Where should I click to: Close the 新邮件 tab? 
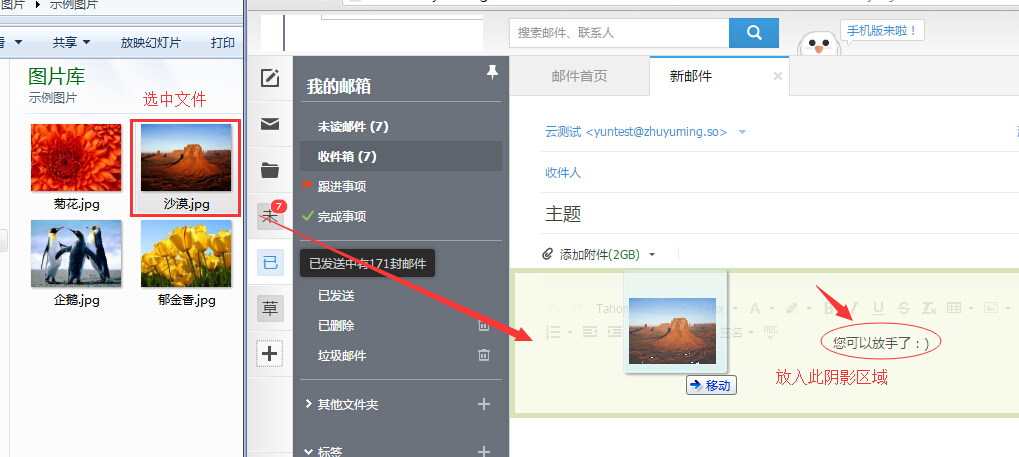click(x=778, y=76)
